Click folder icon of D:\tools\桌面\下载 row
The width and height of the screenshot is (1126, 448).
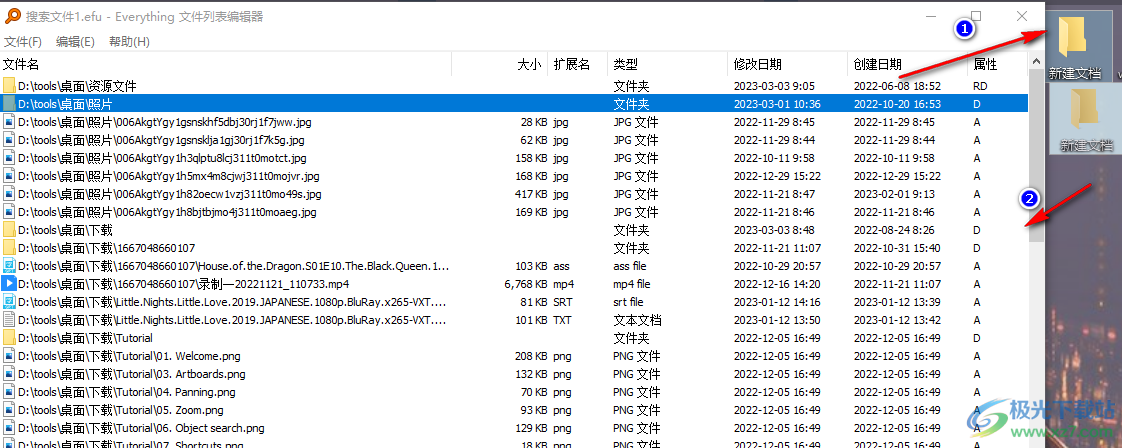point(9,230)
